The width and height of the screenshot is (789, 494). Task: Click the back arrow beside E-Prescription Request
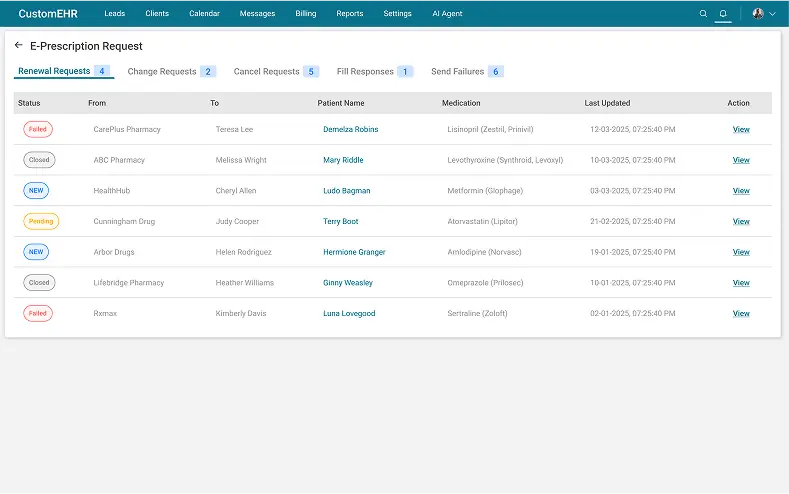19,46
